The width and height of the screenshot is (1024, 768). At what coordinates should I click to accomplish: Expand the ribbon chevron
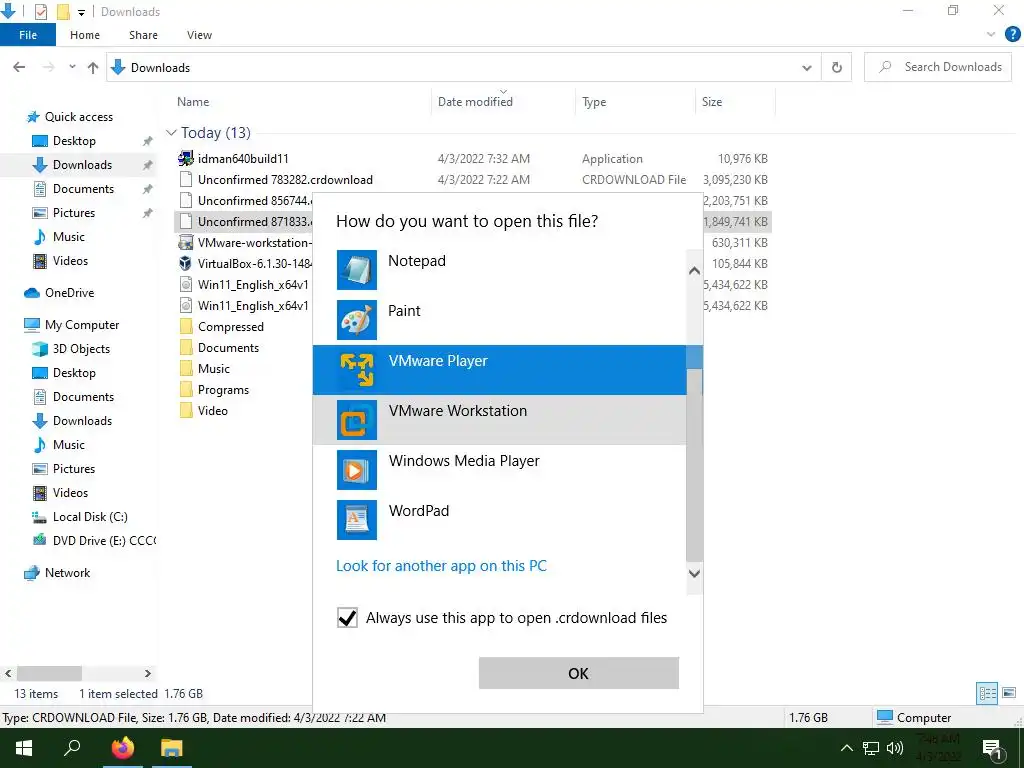click(x=991, y=35)
